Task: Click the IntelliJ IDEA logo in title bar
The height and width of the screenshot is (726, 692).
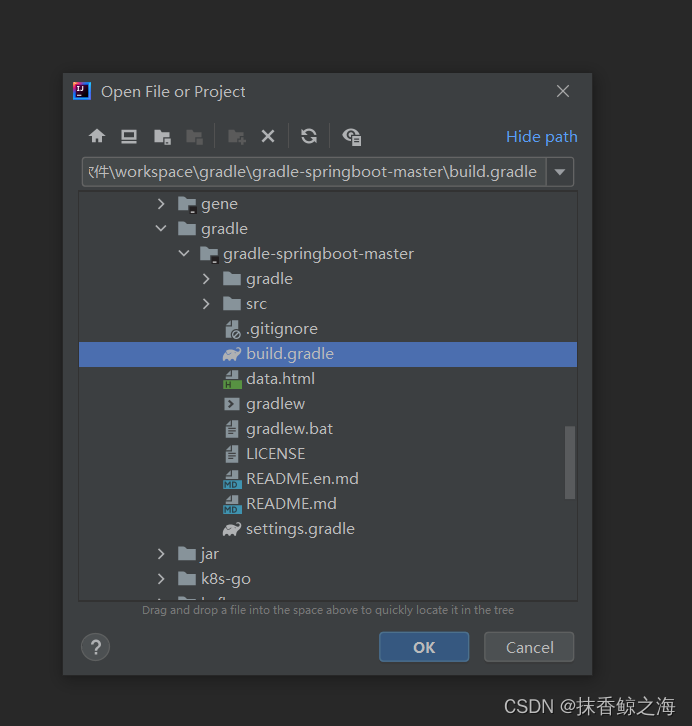Action: (x=82, y=91)
